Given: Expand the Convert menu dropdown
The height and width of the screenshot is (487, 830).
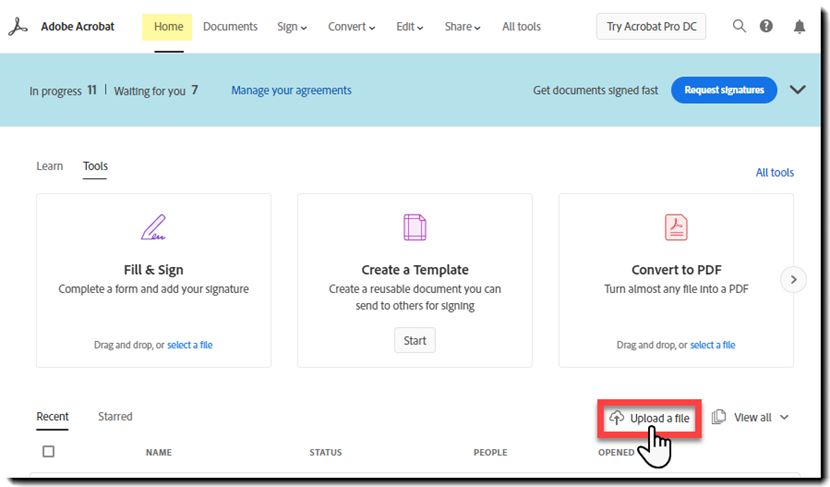Looking at the screenshot, I should tap(351, 26).
